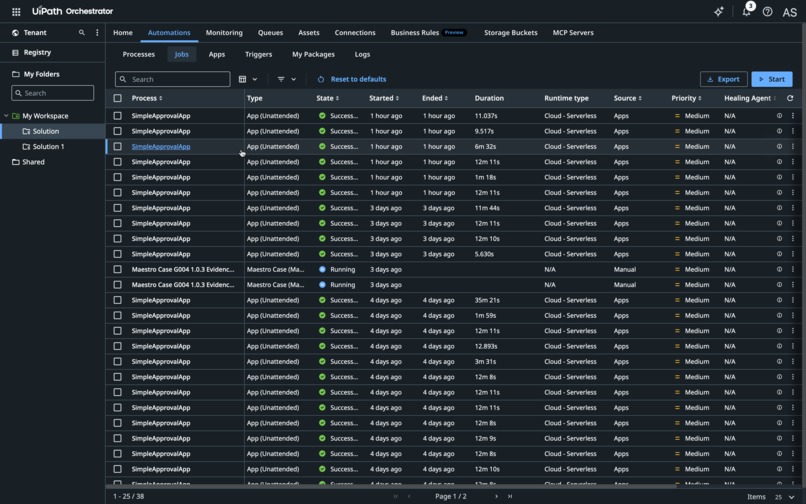Refresh the jobs table
The width and height of the screenshot is (806, 504).
(x=790, y=98)
